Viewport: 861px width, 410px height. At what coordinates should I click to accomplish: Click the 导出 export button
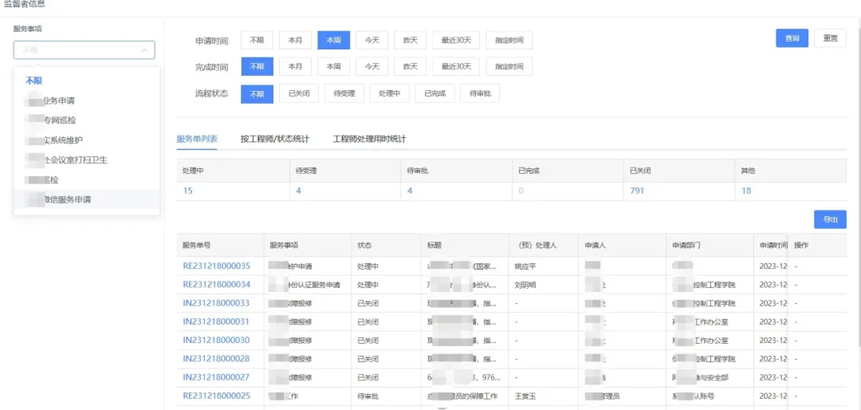click(830, 220)
